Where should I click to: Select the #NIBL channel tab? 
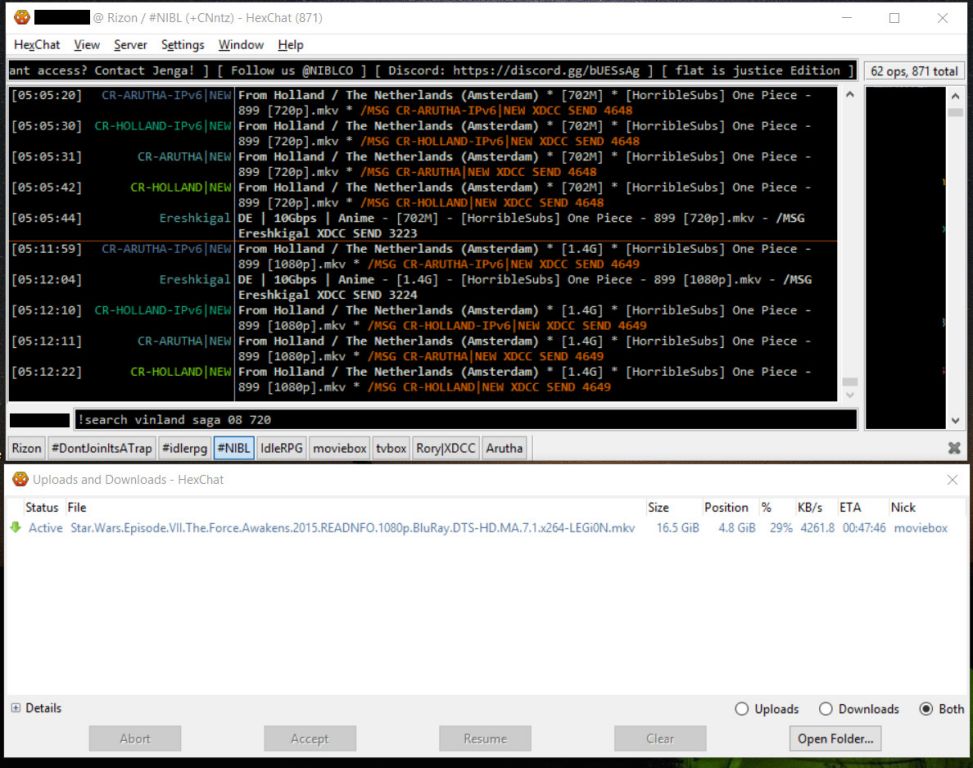click(x=234, y=448)
